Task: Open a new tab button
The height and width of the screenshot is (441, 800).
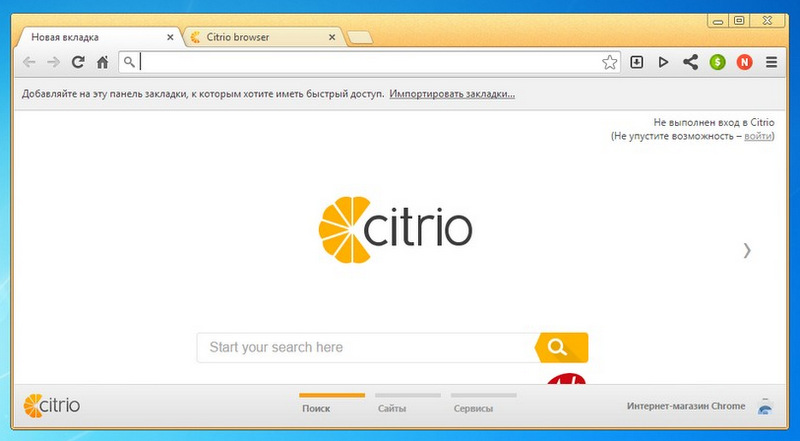Action: (x=360, y=38)
